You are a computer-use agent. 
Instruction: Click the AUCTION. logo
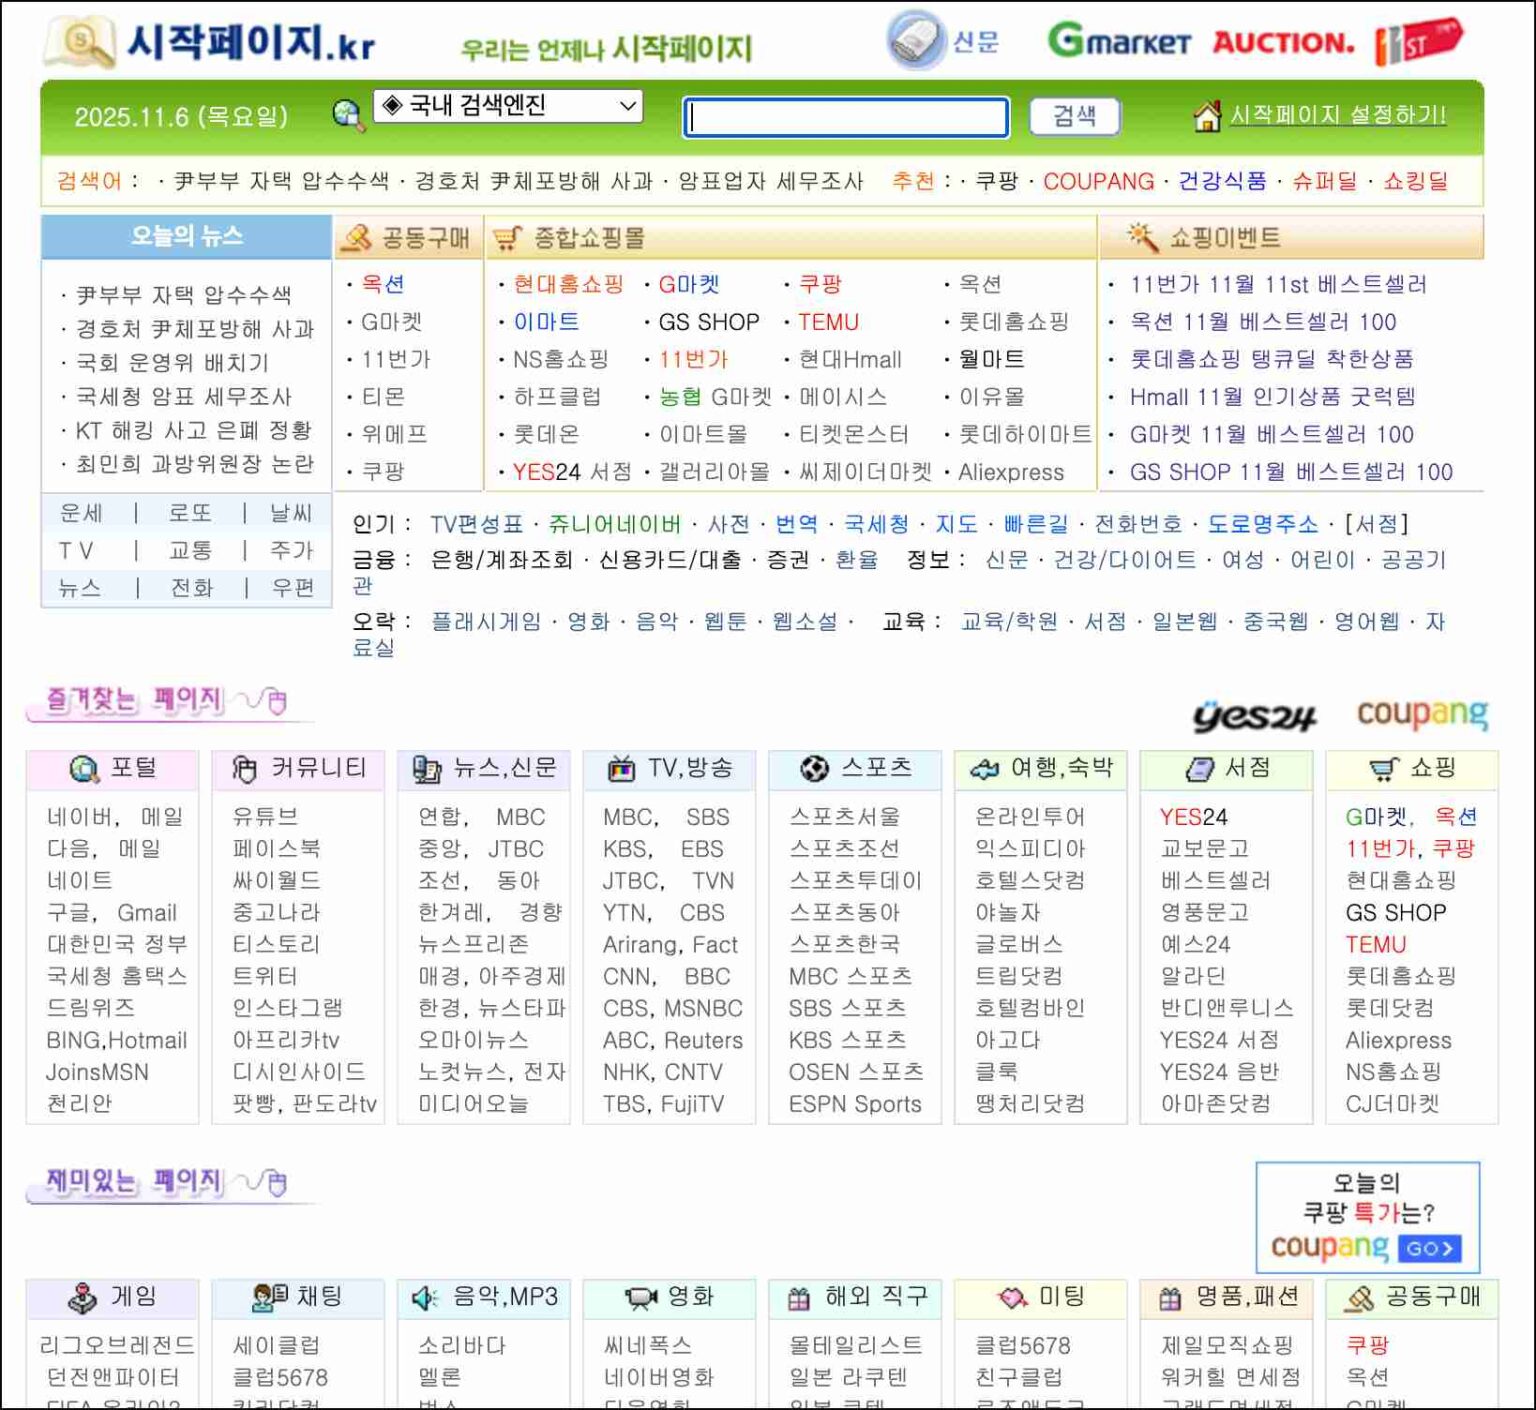coord(1282,42)
